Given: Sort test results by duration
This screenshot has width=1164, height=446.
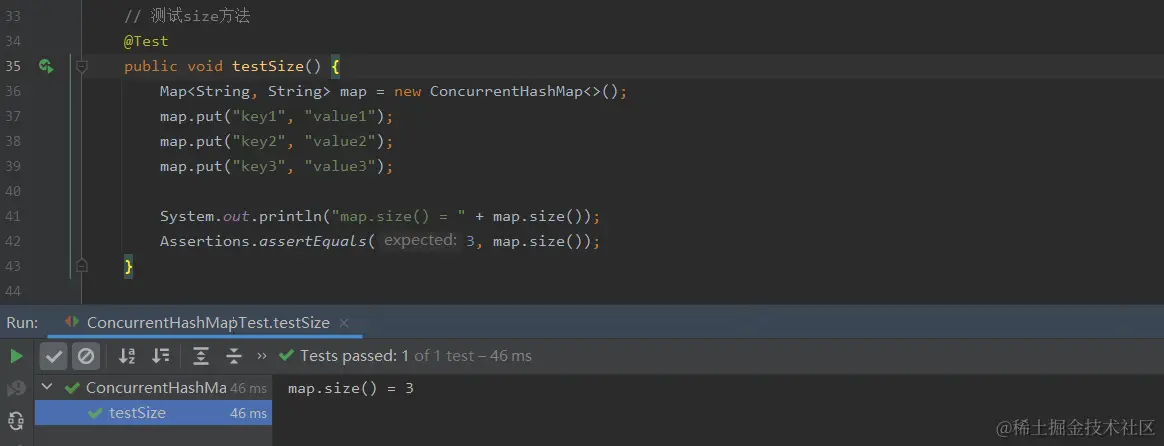Looking at the screenshot, I should pyautogui.click(x=160, y=356).
